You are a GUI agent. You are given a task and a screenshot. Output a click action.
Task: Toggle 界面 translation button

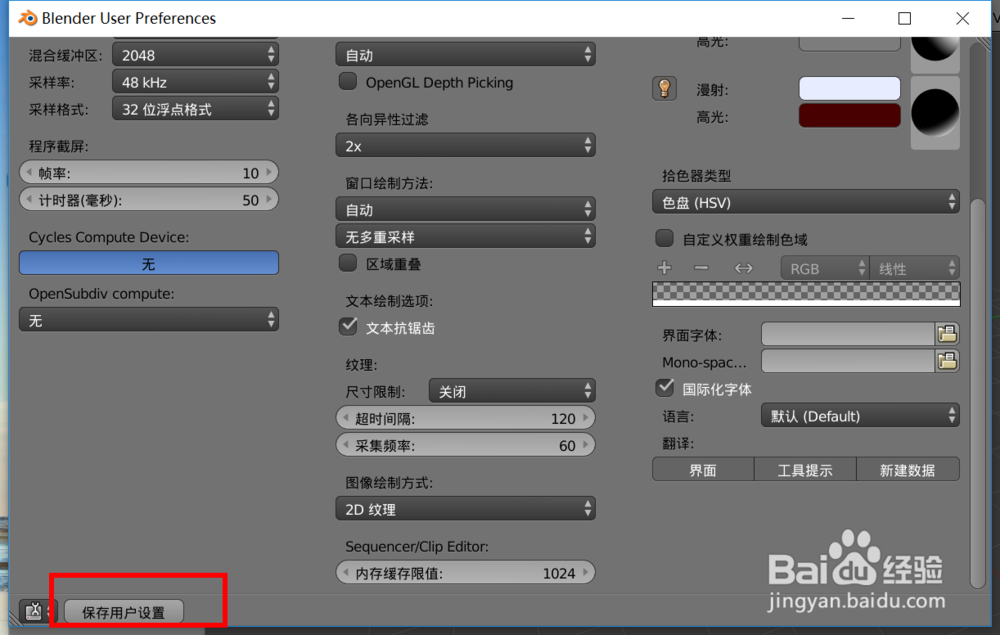pyautogui.click(x=703, y=470)
